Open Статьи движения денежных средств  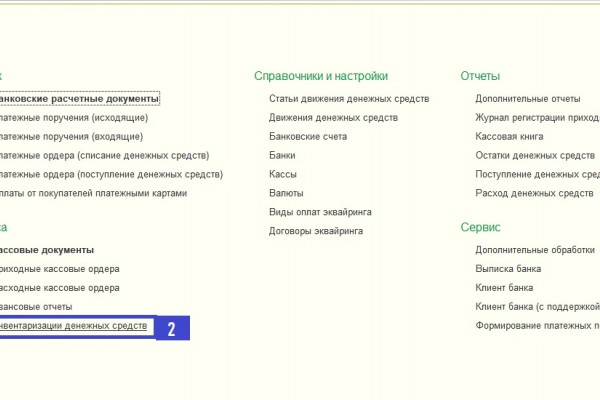point(349,99)
